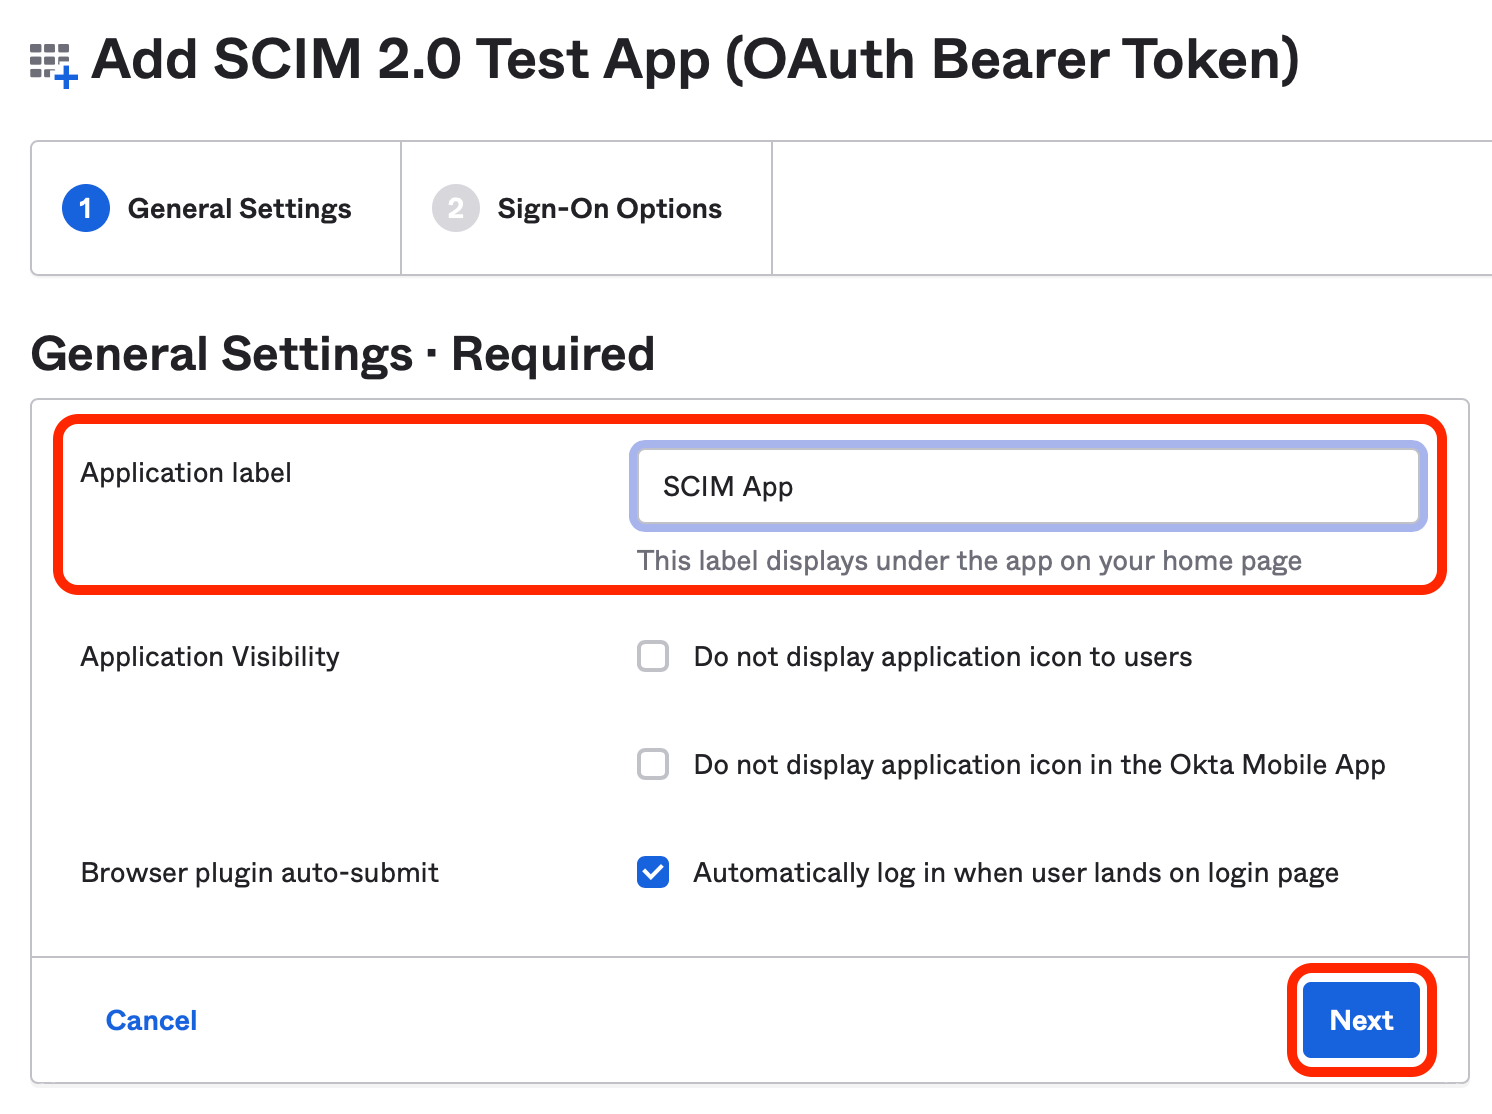This screenshot has height=1114, width=1492.
Task: Click the Application Visibility label
Action: tap(210, 657)
